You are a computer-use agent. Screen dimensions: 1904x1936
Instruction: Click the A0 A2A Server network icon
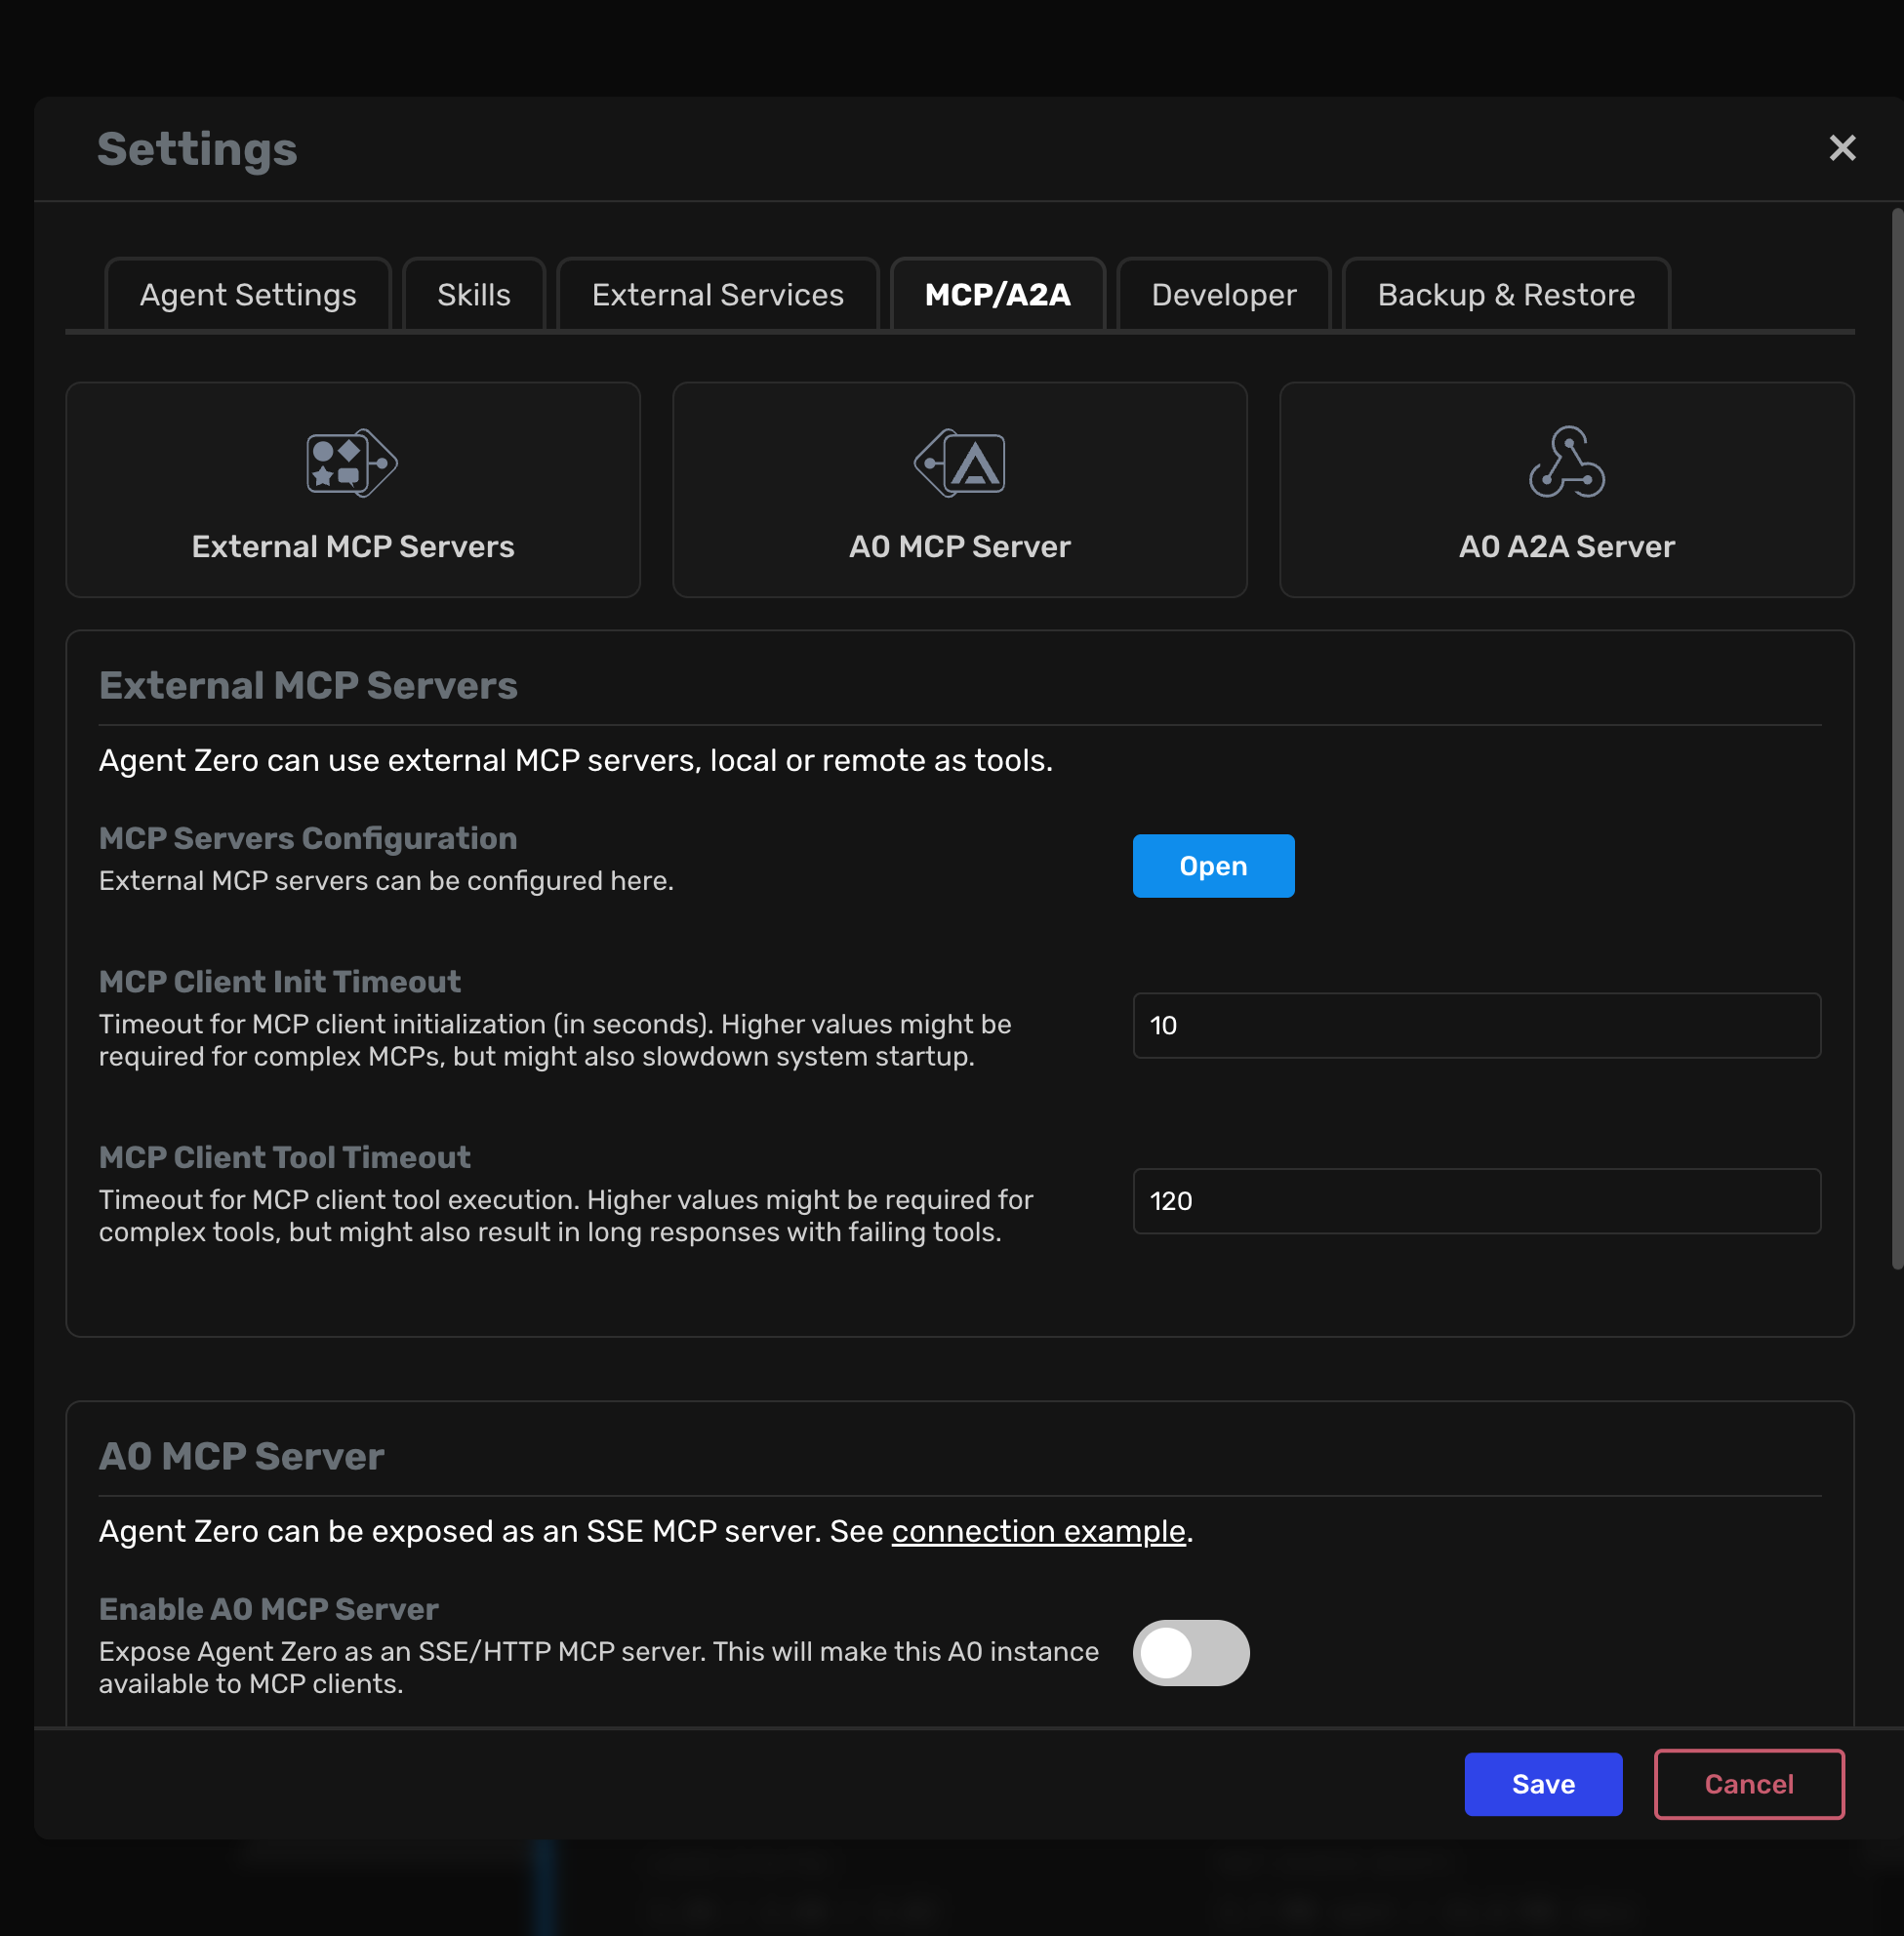1565,462
